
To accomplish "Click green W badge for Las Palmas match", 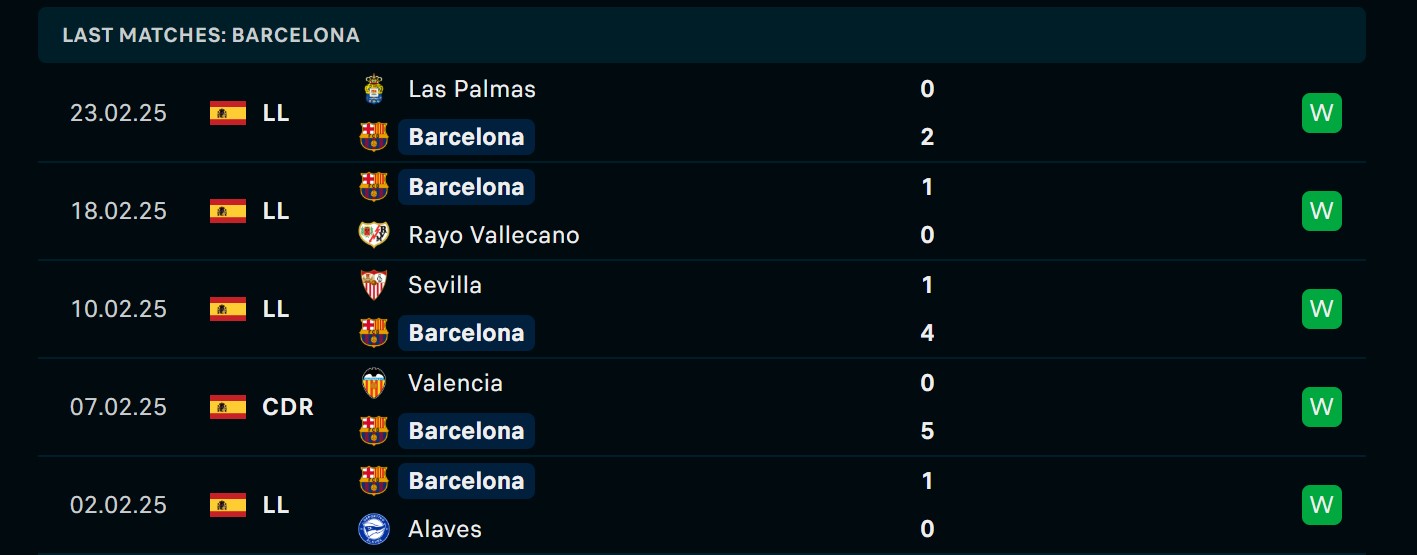I will point(1322,113).
